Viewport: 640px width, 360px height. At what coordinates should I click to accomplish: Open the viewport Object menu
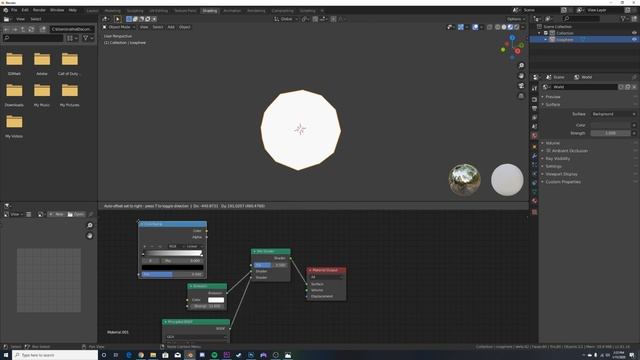click(x=184, y=27)
